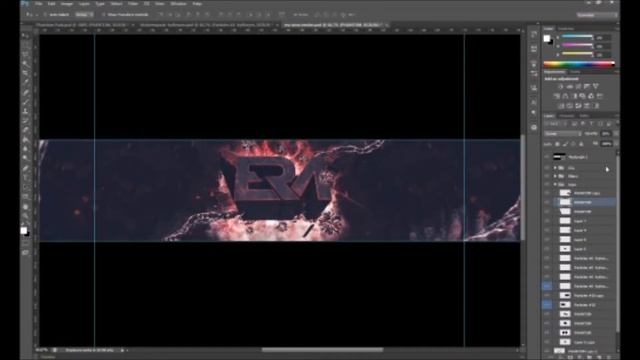Filter layers panel by type layers
The width and height of the screenshot is (640, 360).
(x=591, y=124)
